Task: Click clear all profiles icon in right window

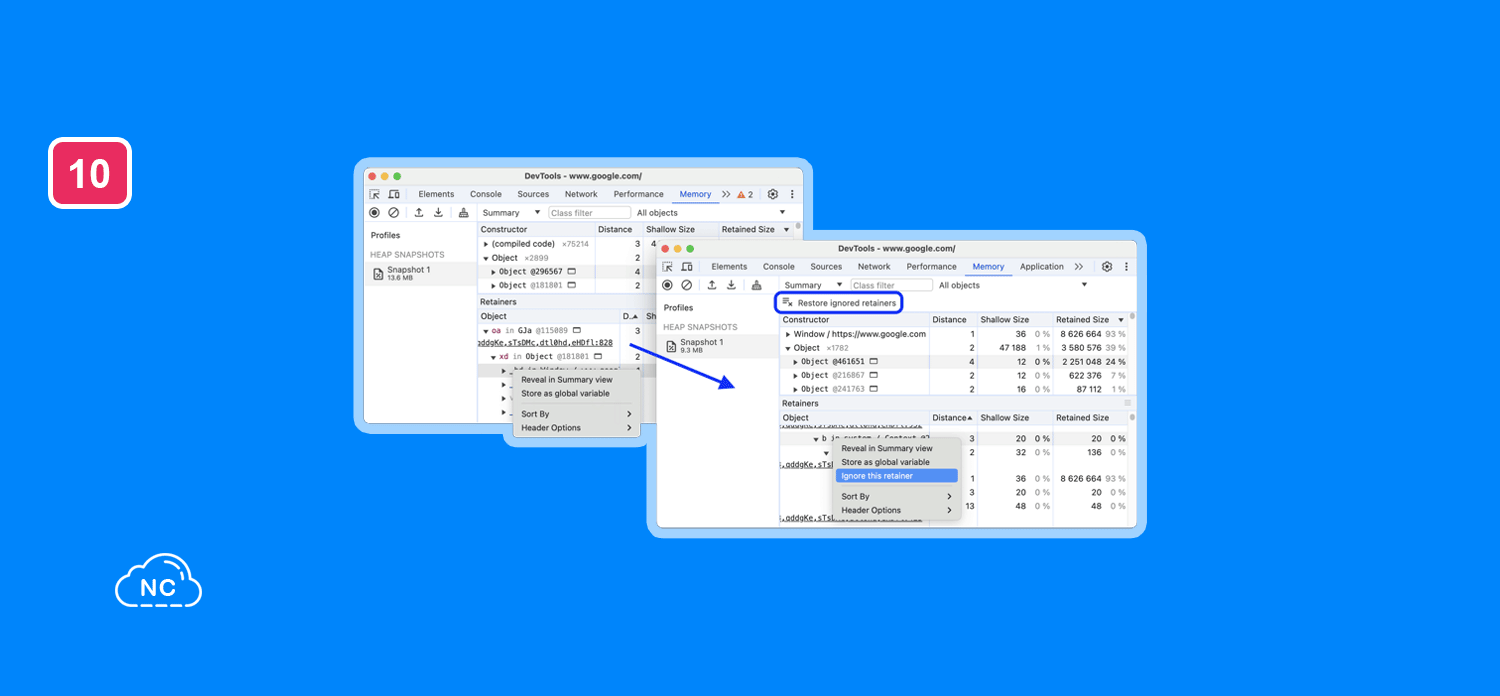Action: pos(686,285)
